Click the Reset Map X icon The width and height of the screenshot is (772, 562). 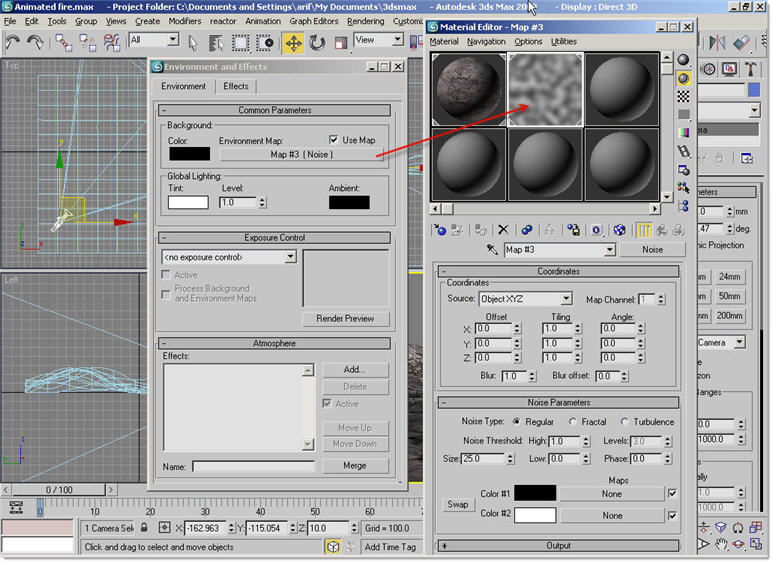pos(503,230)
